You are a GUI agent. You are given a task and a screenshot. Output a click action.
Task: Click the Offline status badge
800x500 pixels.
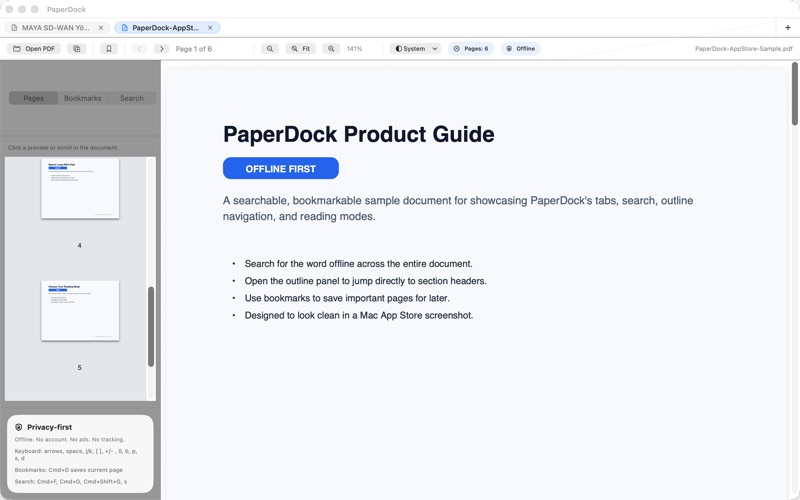tap(520, 48)
